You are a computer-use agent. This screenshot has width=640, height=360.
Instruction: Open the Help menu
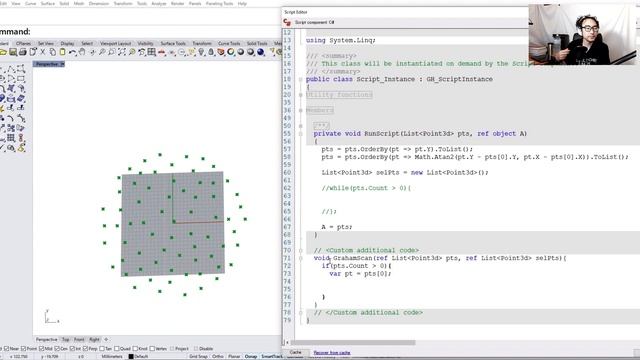(242, 3)
